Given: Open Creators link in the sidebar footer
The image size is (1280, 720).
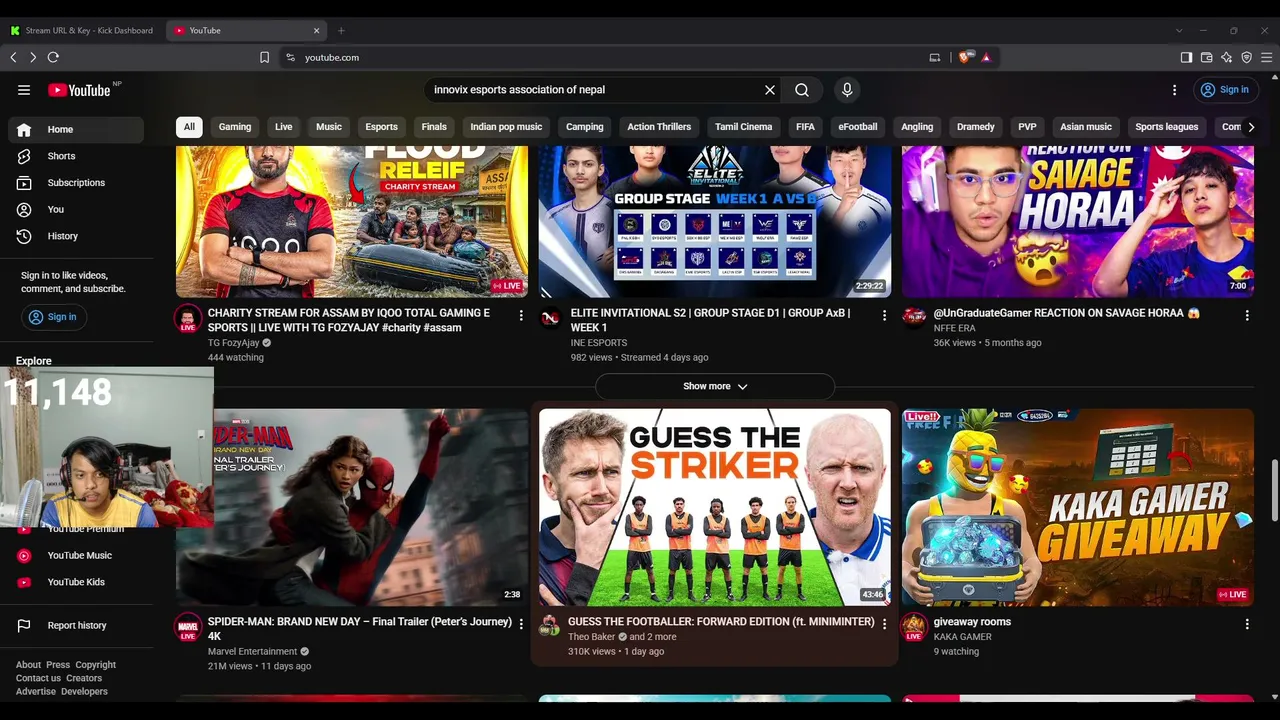Looking at the screenshot, I should coord(84,679).
